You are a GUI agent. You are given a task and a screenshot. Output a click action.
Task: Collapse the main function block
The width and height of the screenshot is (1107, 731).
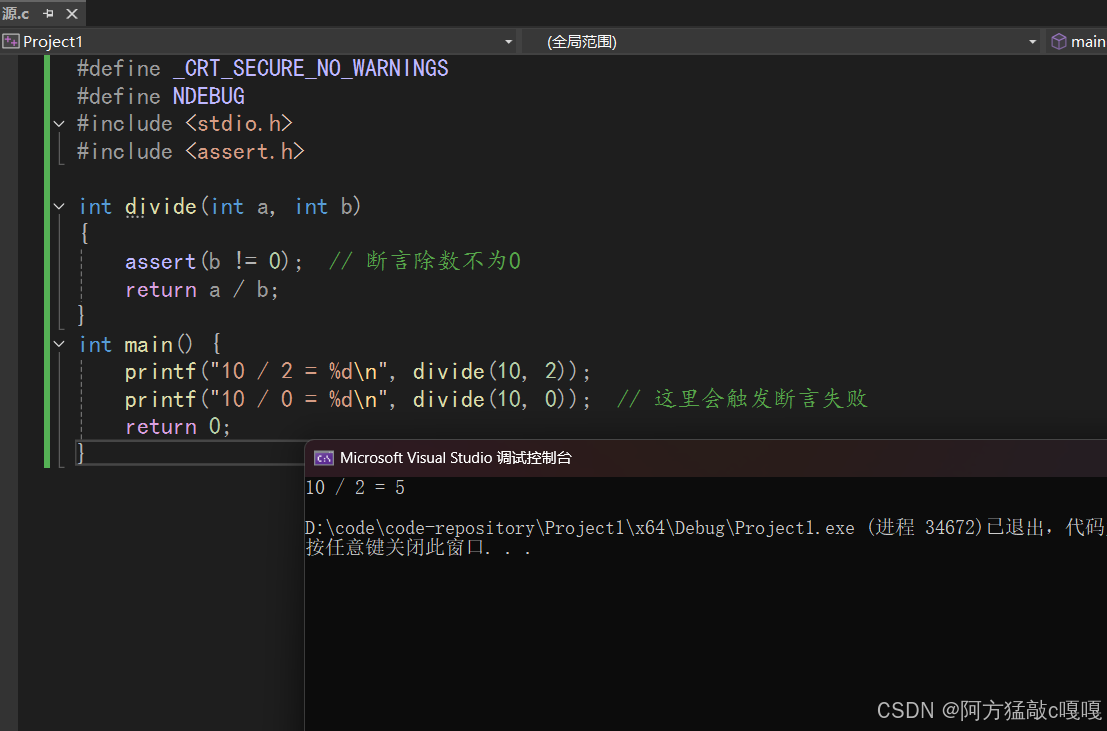point(59,345)
